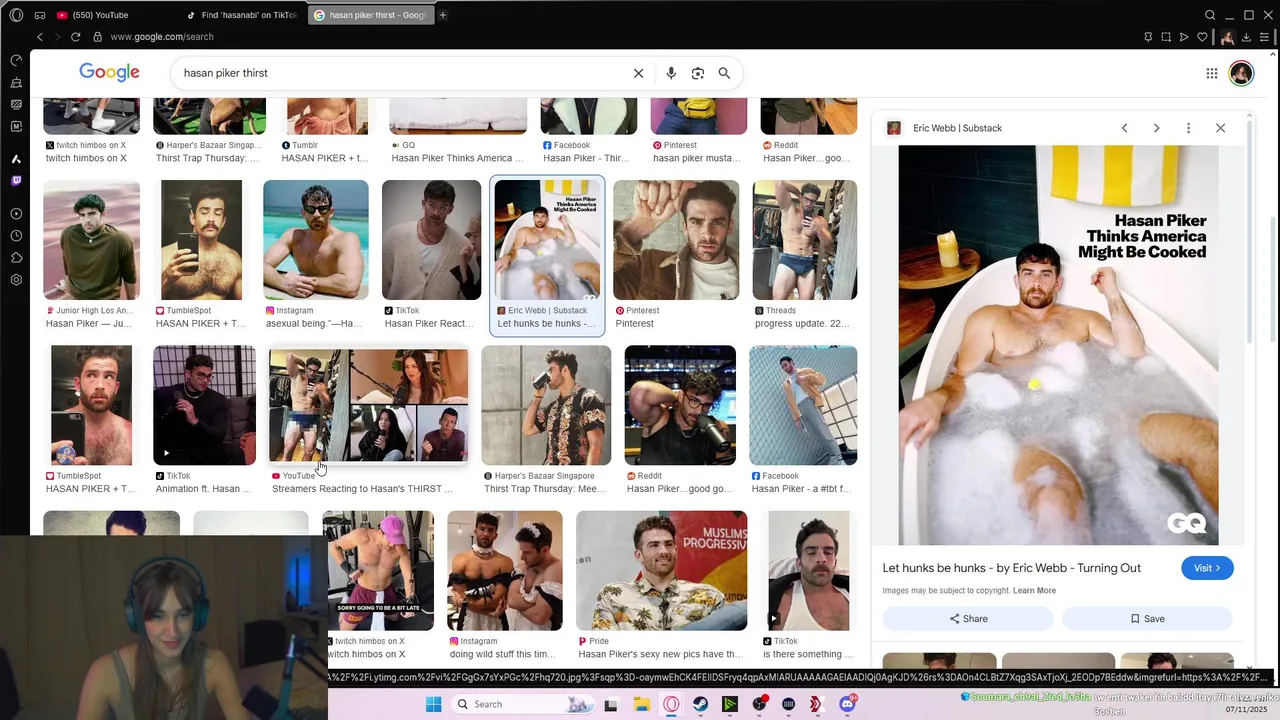This screenshot has height=720, width=1280.
Task: Open the Instagram 'asexual being' pool thumbnail
Action: (316, 240)
